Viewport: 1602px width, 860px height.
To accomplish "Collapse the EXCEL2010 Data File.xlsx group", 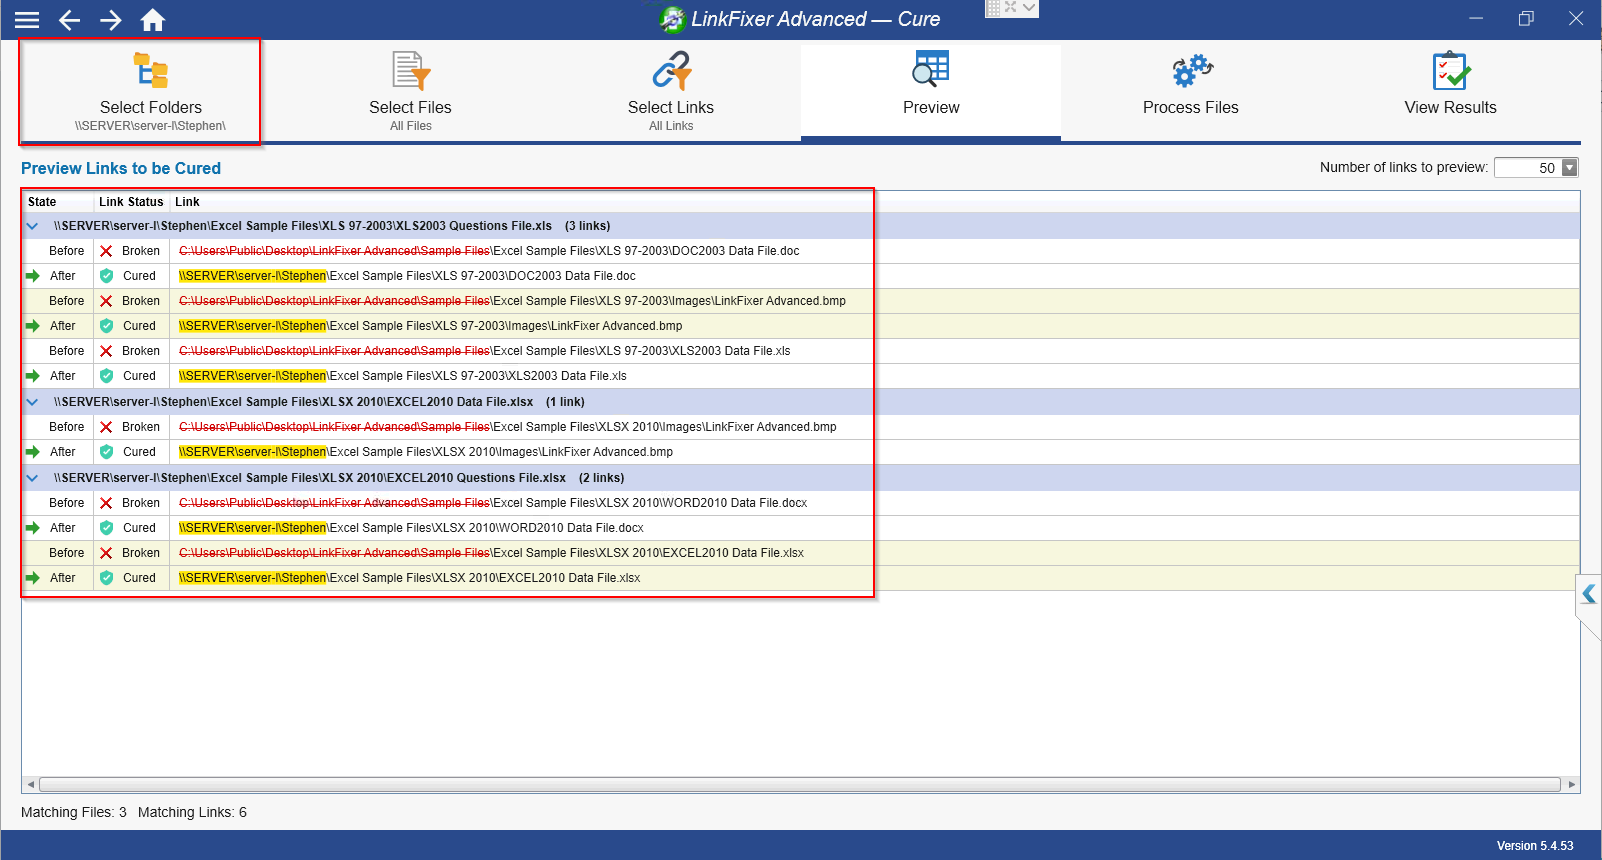I will coord(32,402).
